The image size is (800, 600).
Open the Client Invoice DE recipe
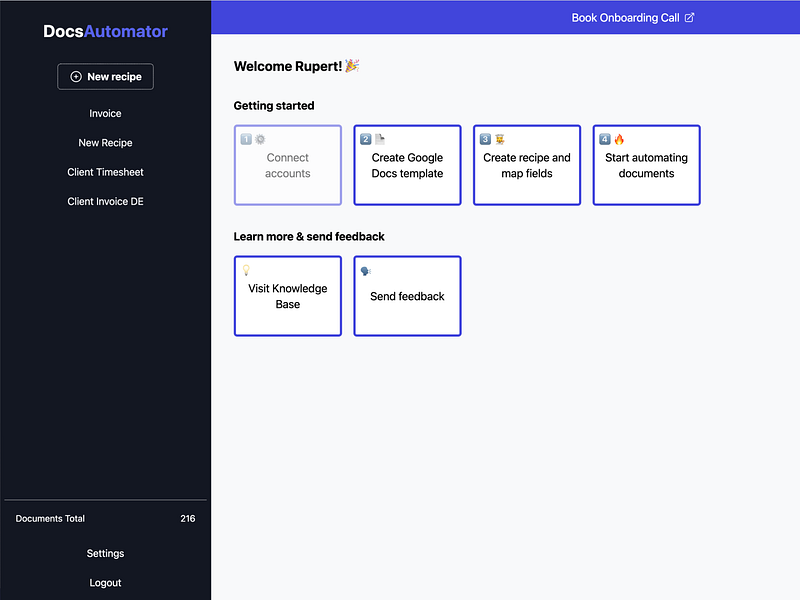click(105, 202)
